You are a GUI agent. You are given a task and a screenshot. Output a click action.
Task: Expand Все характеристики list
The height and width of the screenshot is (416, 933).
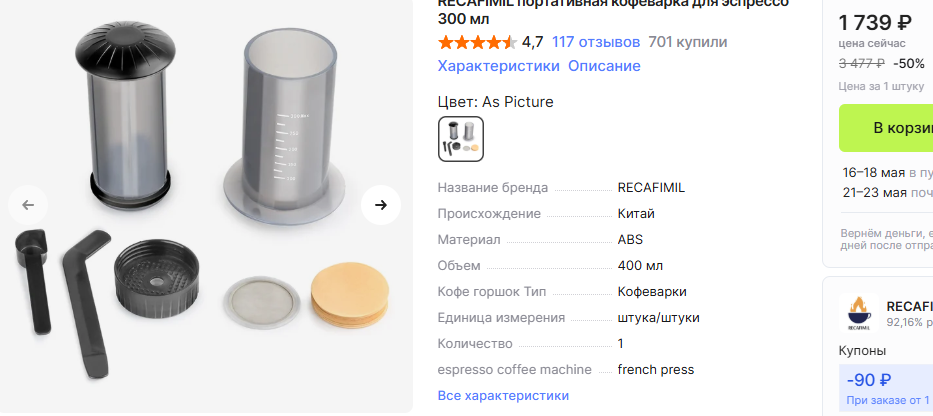(x=503, y=396)
